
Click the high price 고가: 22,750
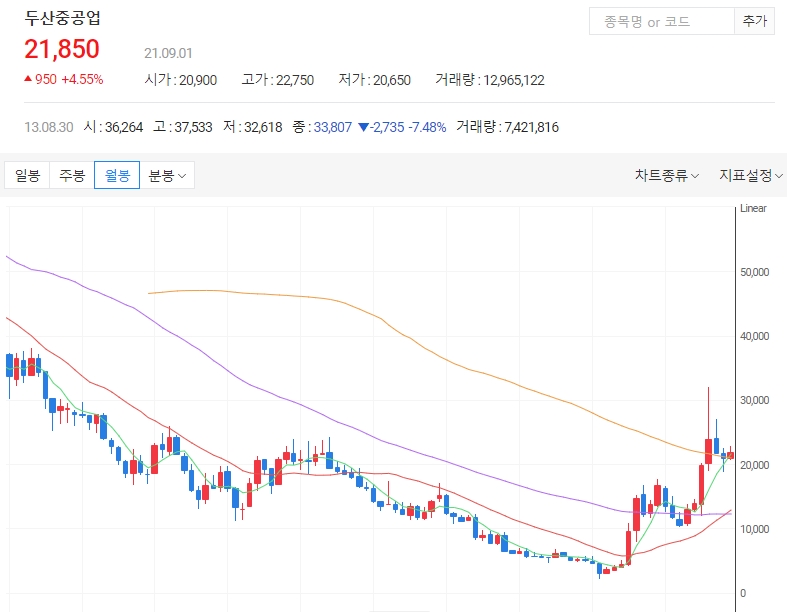278,80
